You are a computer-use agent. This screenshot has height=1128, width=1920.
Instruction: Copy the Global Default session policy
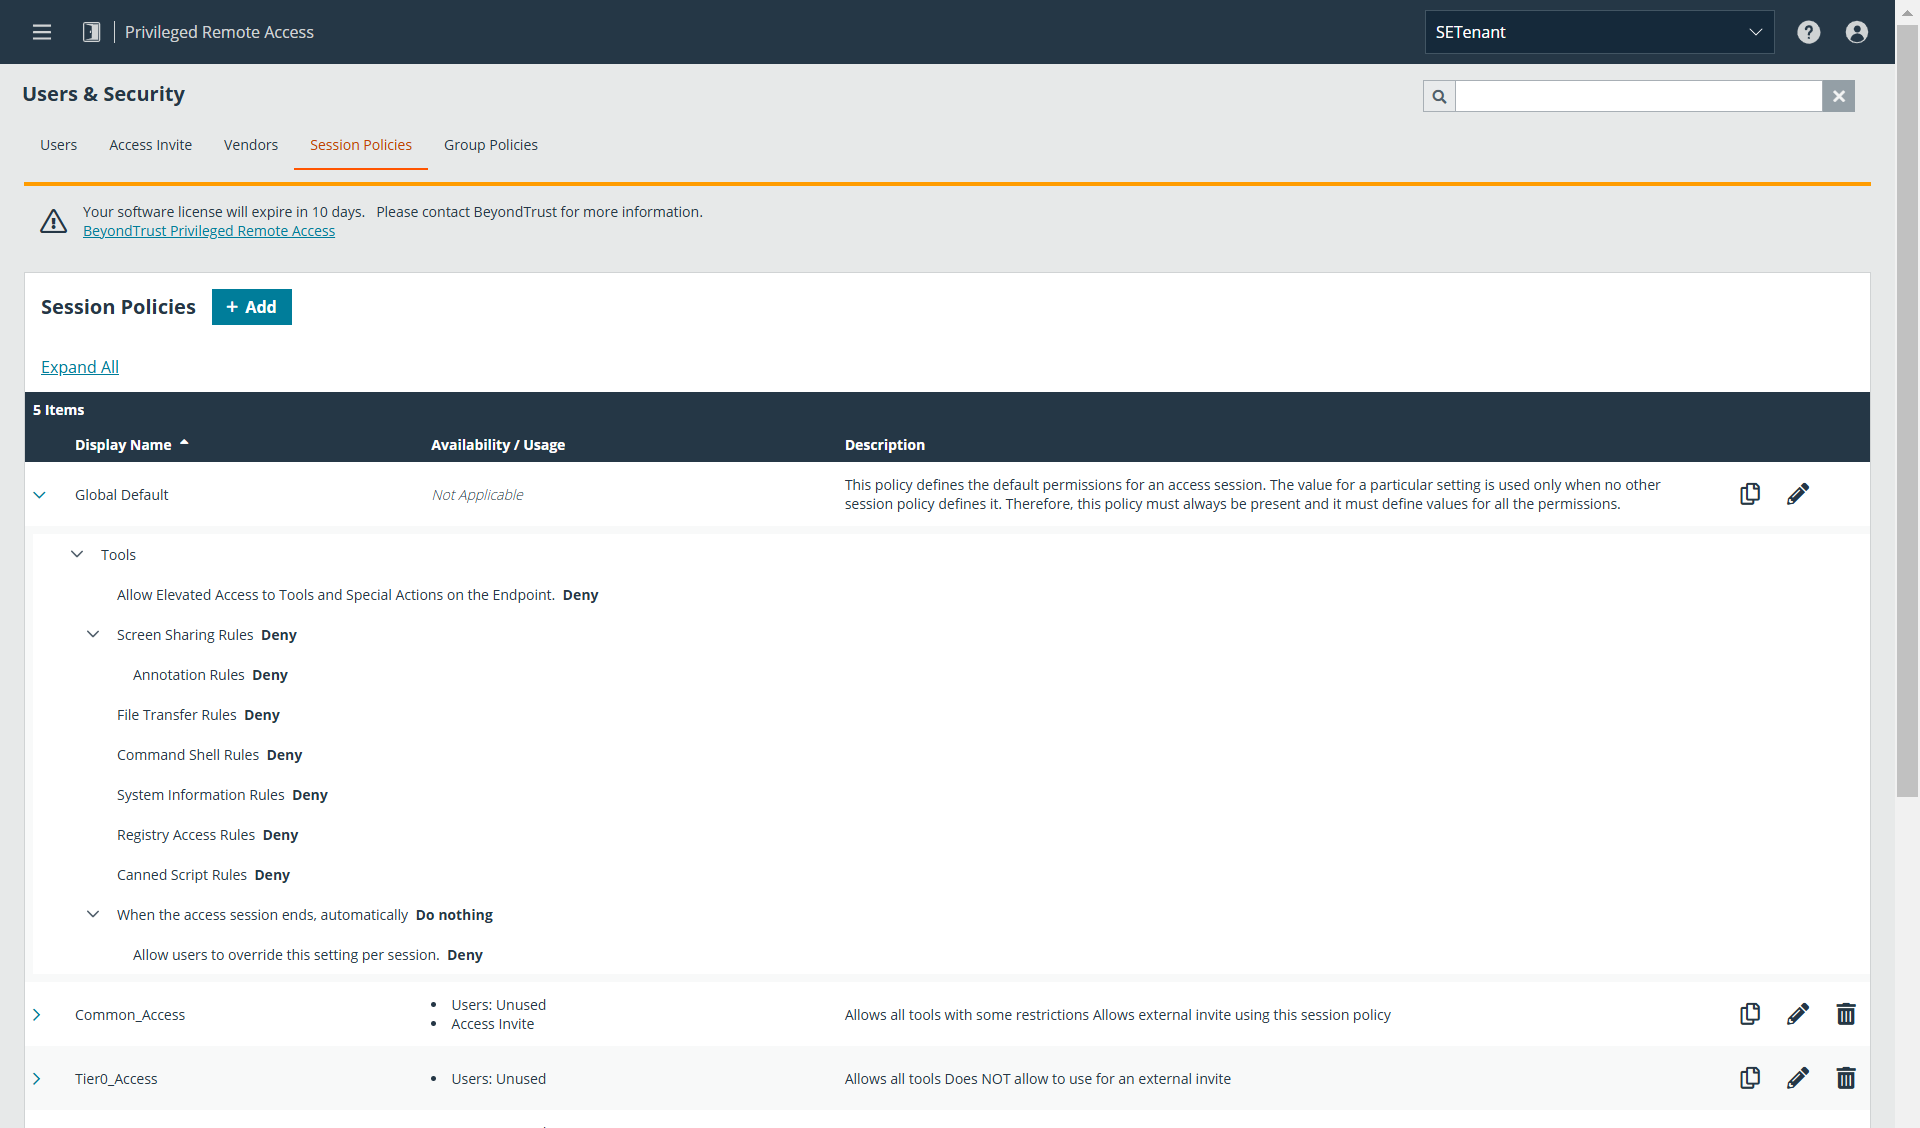[x=1749, y=493]
